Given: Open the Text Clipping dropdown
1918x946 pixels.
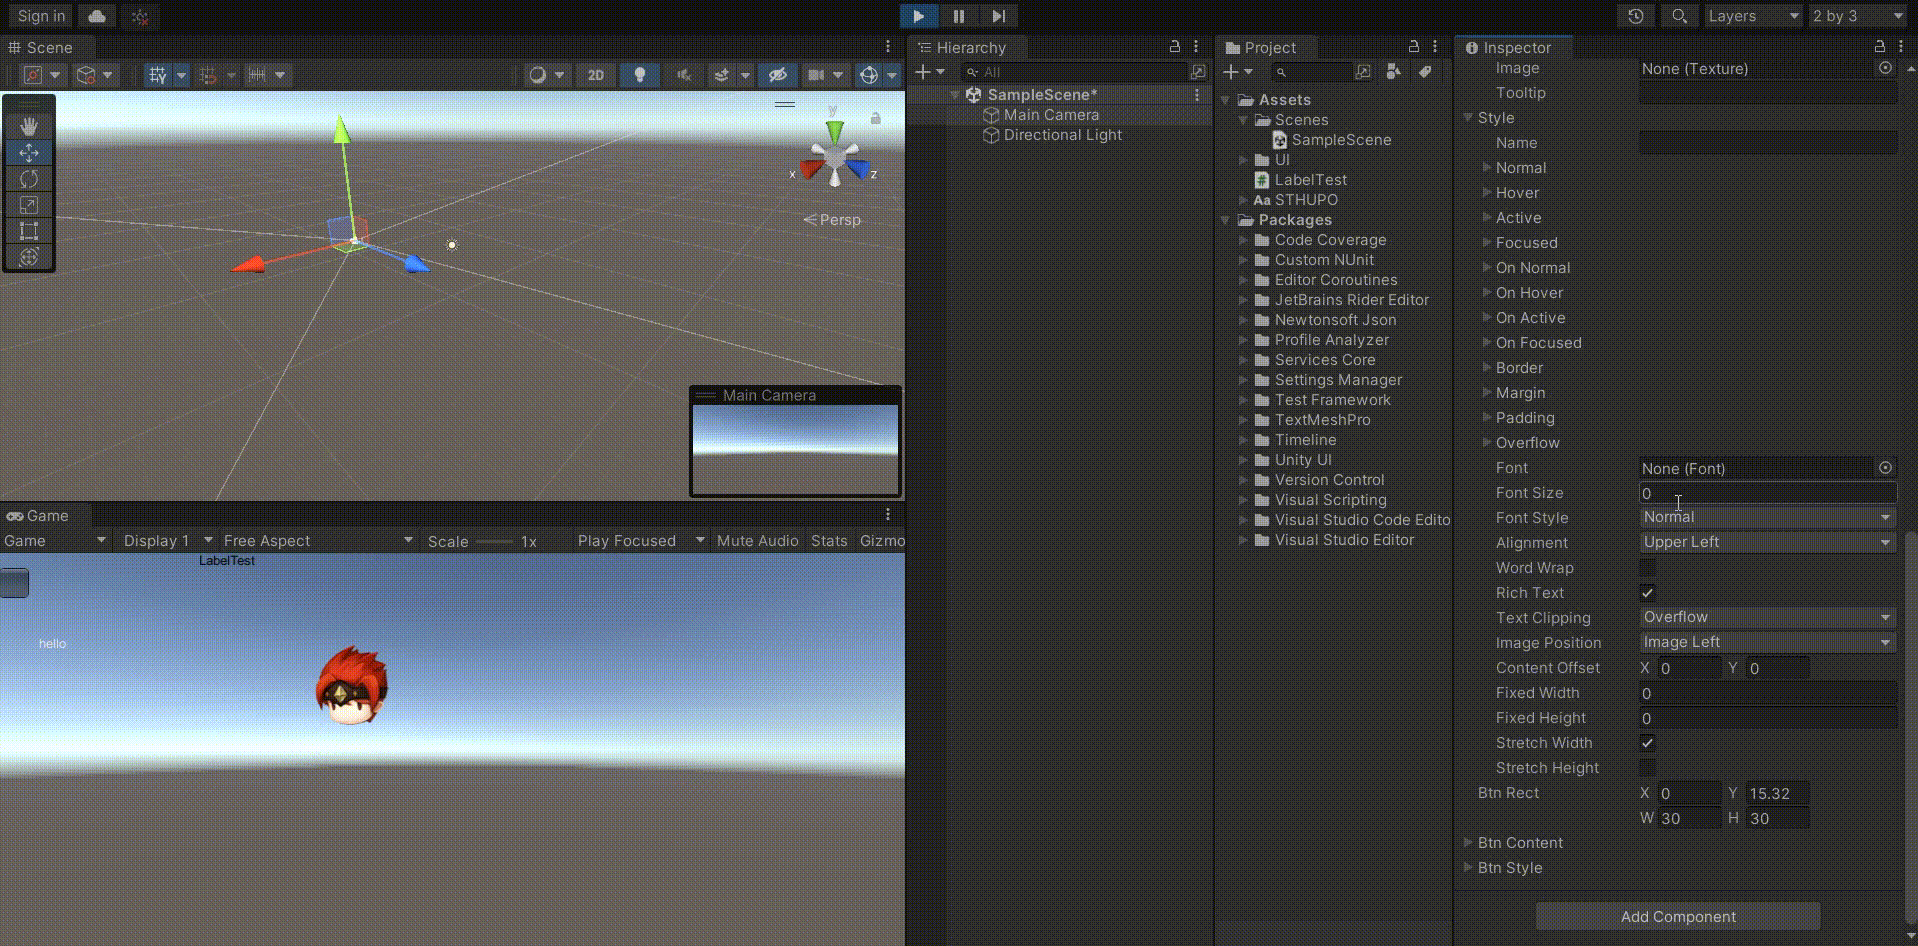Looking at the screenshot, I should point(1767,617).
